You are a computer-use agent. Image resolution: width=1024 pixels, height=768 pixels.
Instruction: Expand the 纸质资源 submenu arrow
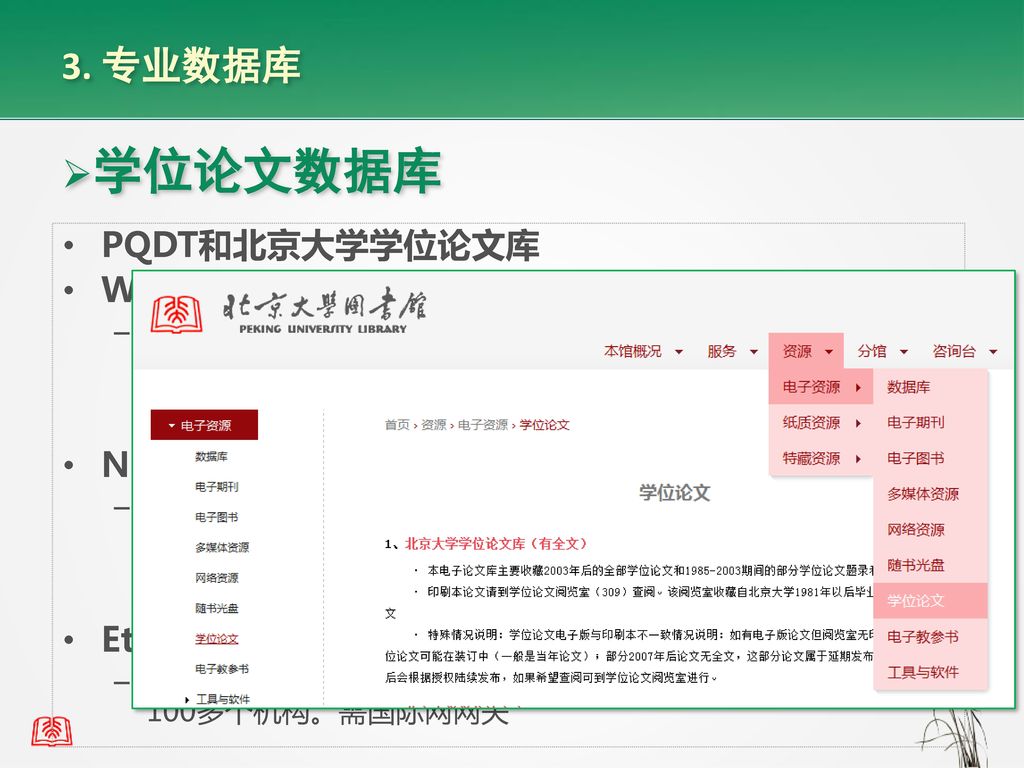858,423
